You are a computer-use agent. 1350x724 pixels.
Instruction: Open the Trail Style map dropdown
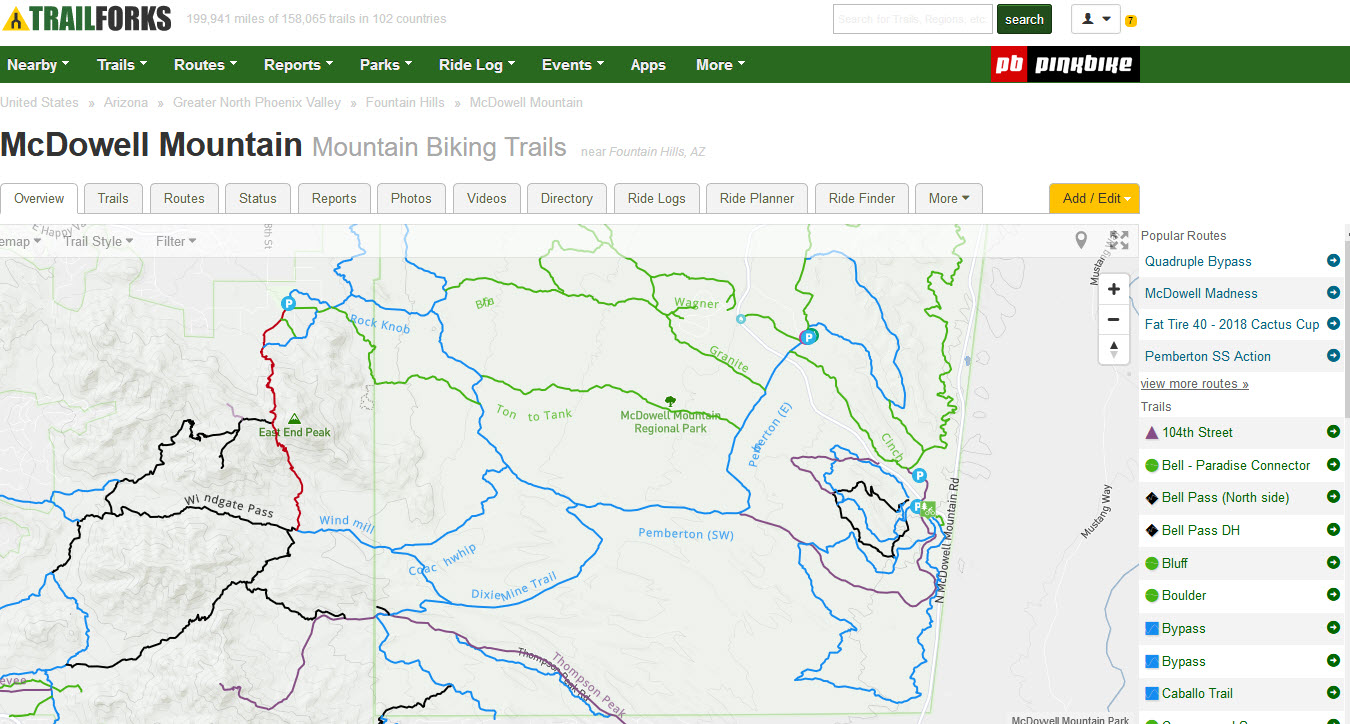tap(98, 241)
